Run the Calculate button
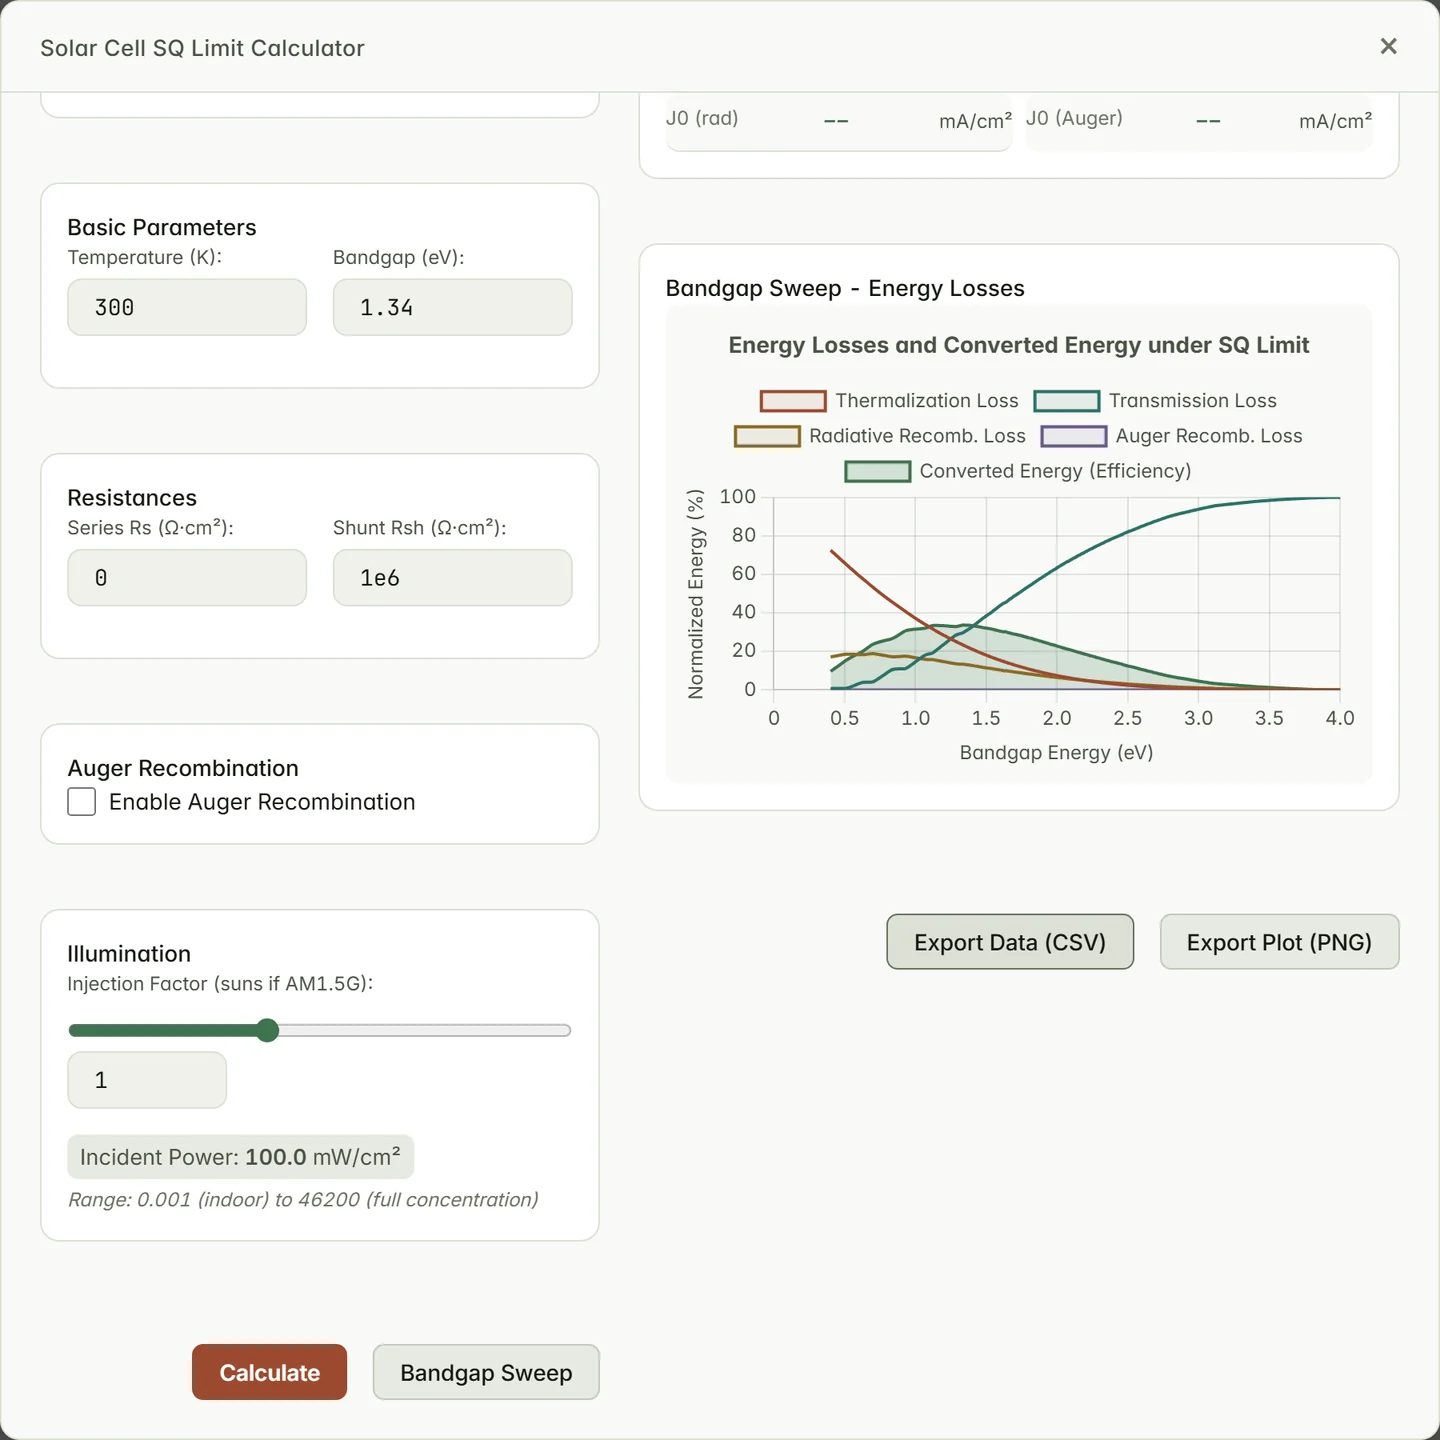1440x1440 pixels. 269,1372
